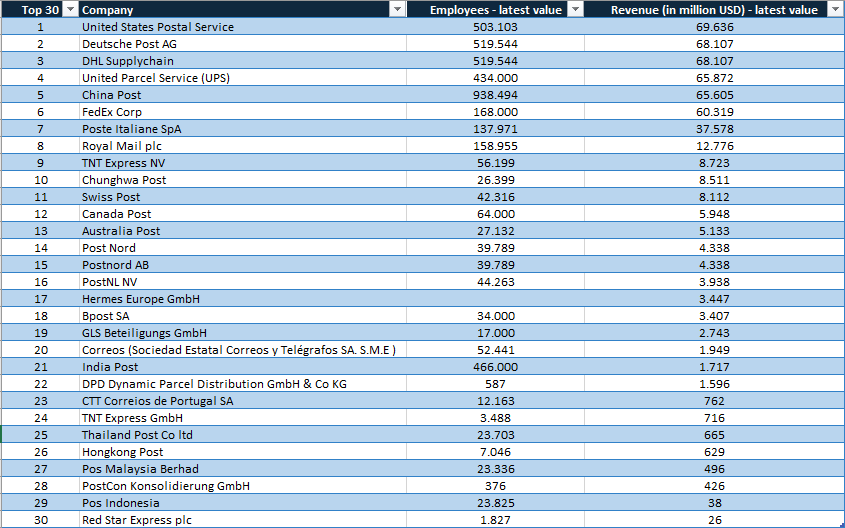Select the 'Deutsche Post AG' cell
The width and height of the screenshot is (845, 528).
point(243,44)
